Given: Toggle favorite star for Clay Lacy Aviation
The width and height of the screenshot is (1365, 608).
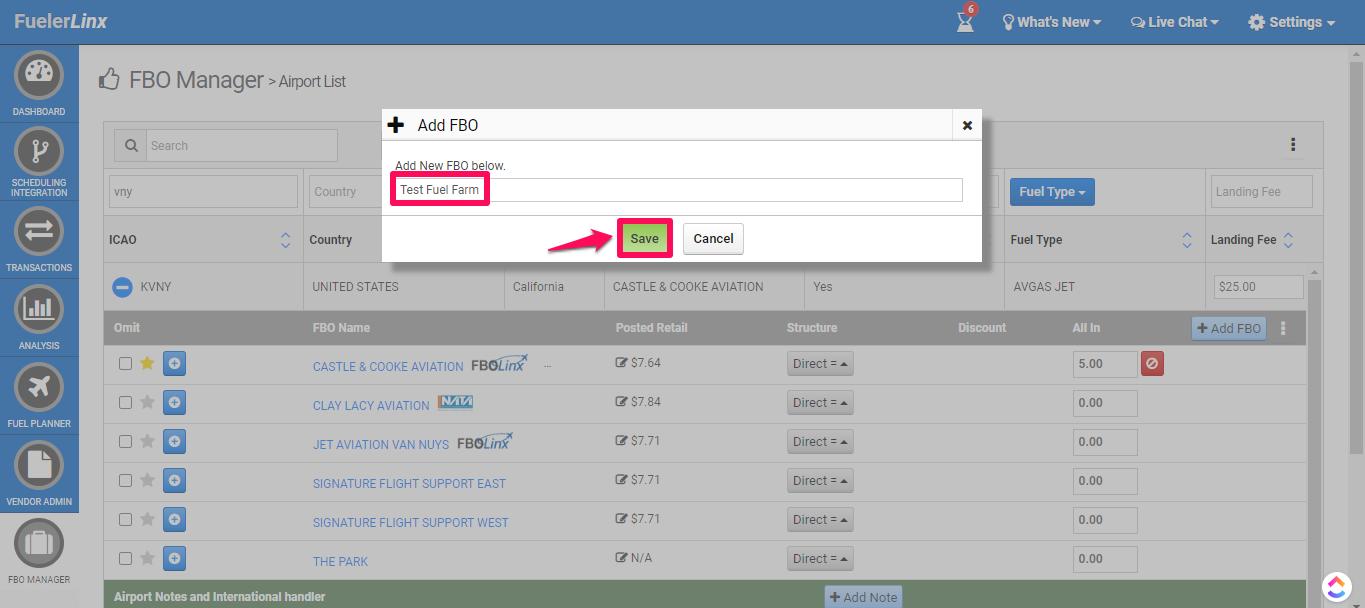Looking at the screenshot, I should click(147, 402).
